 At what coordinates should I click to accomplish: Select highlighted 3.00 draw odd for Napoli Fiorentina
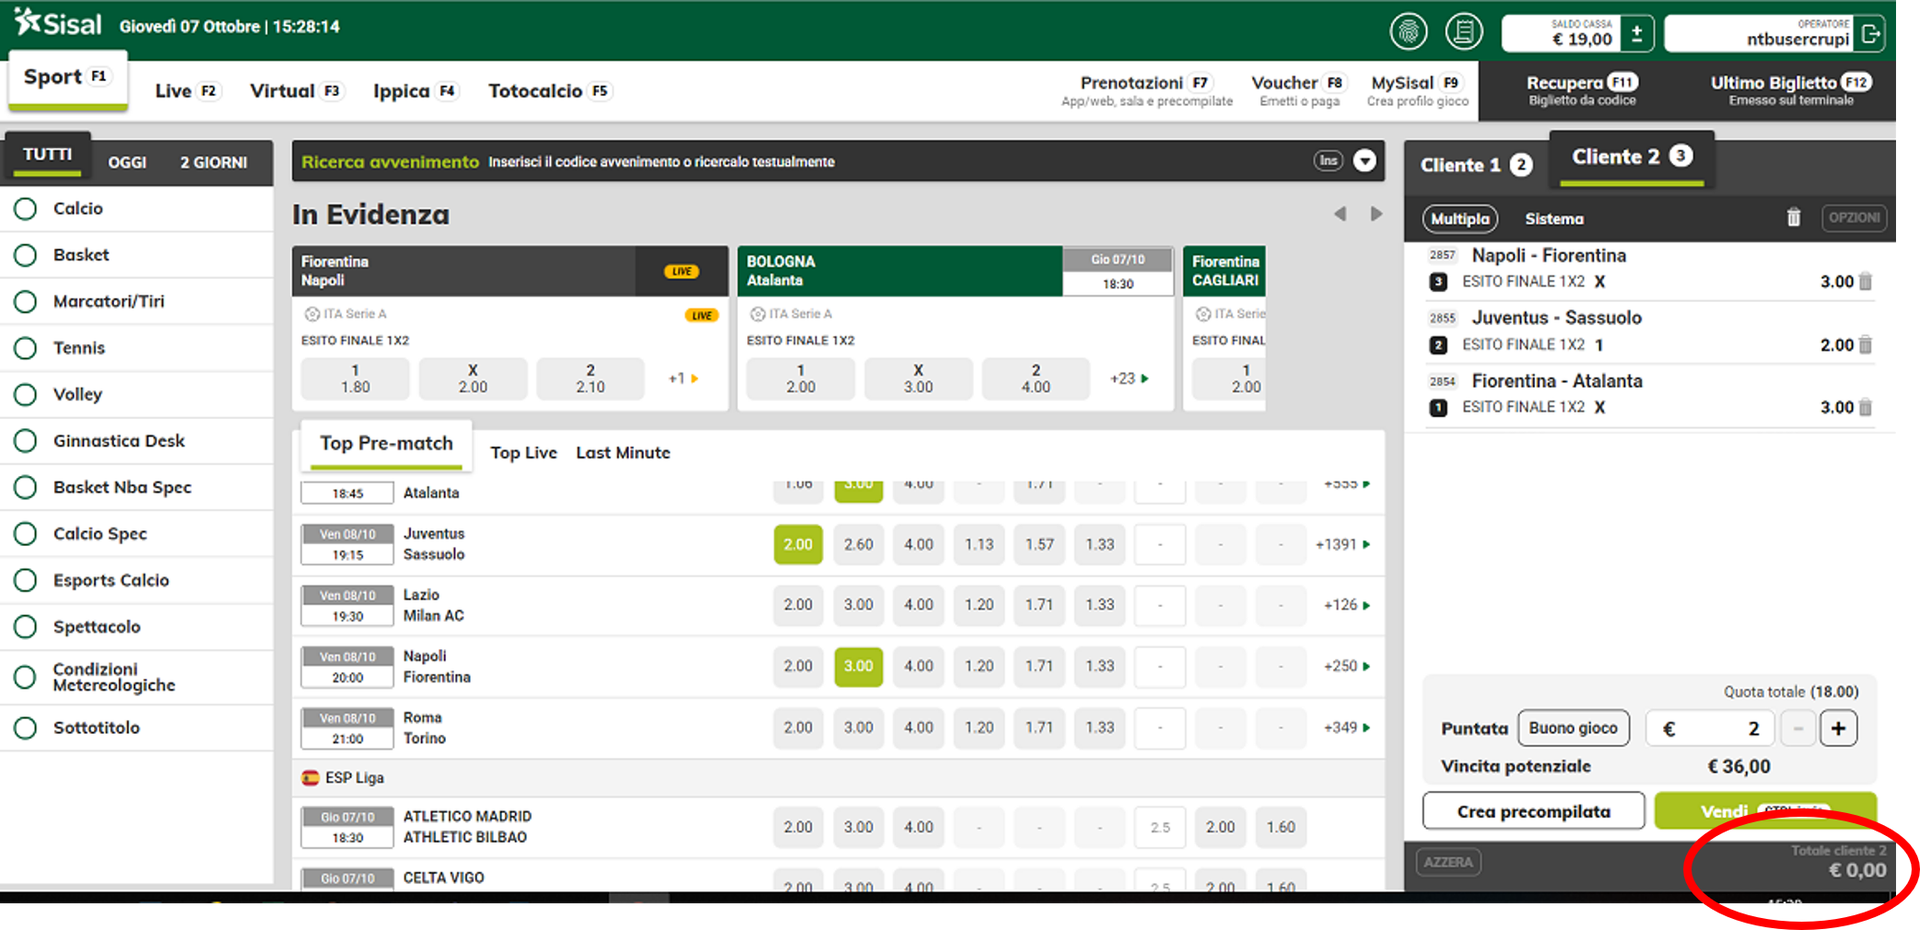[x=858, y=666]
